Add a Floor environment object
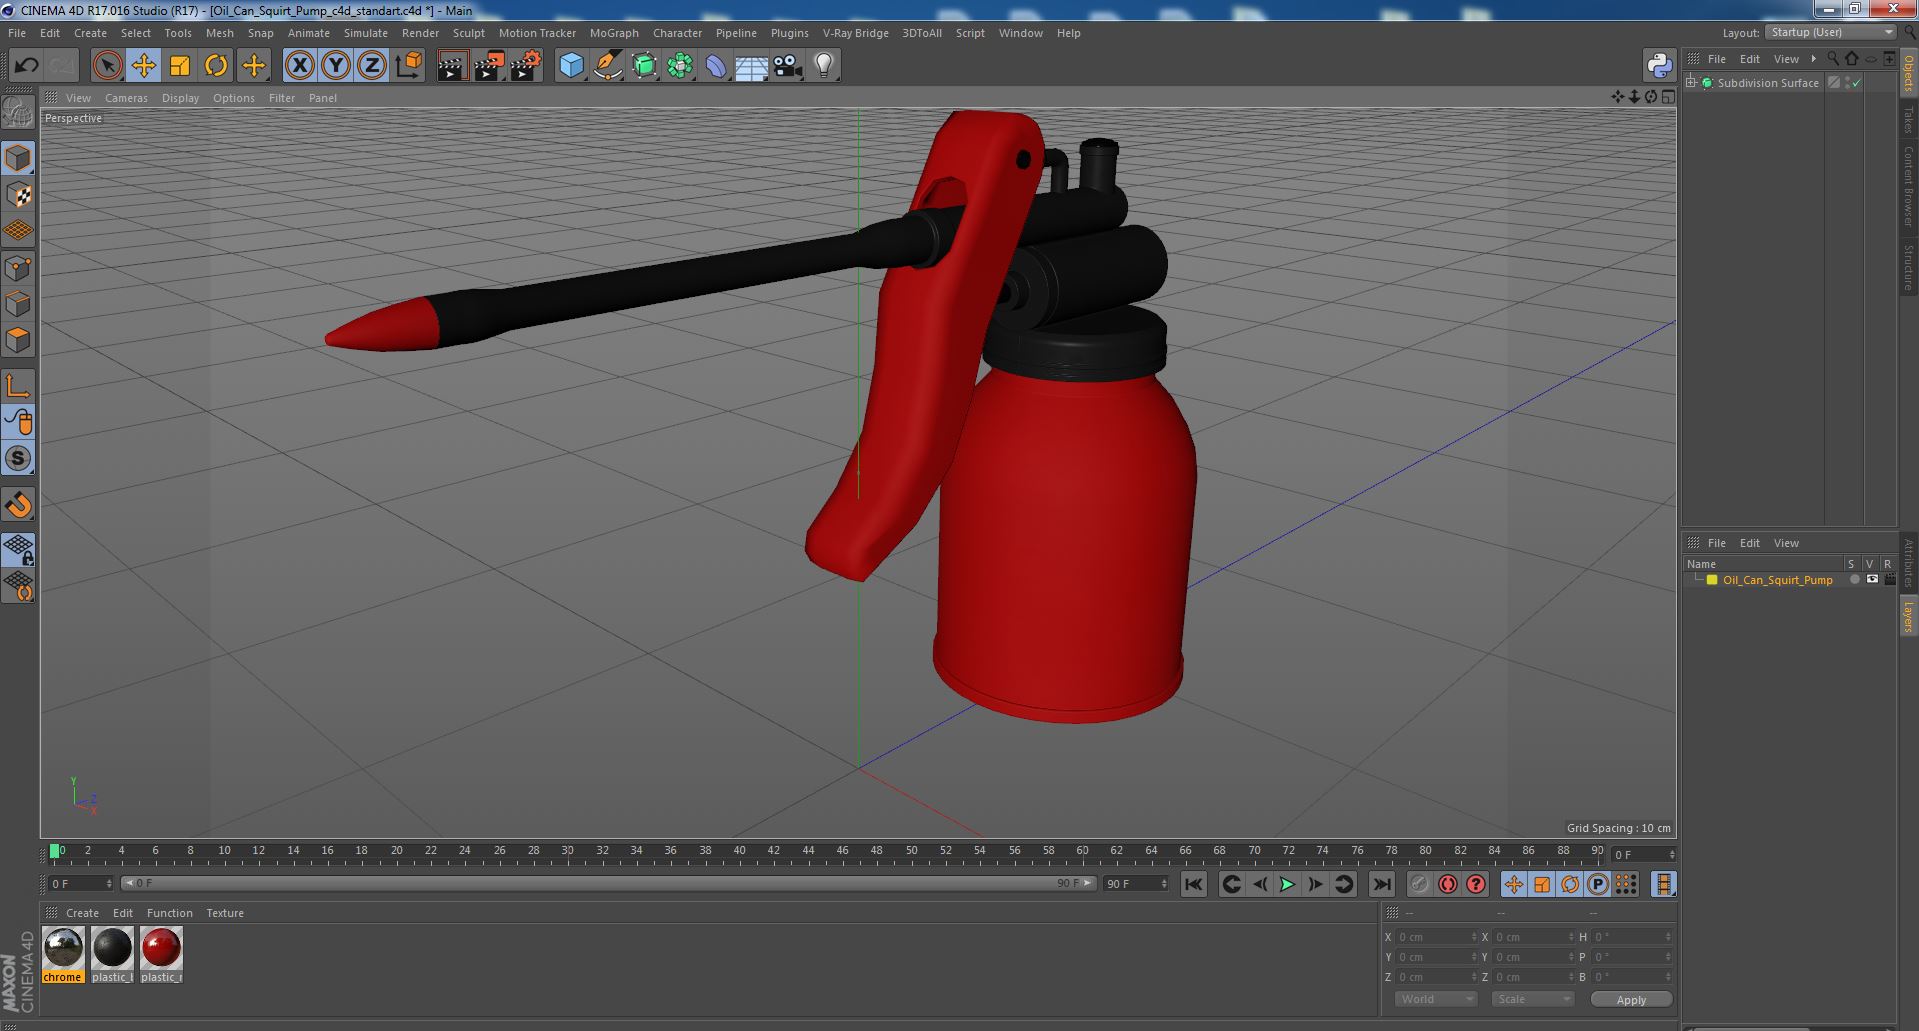1919x1031 pixels. tap(752, 66)
